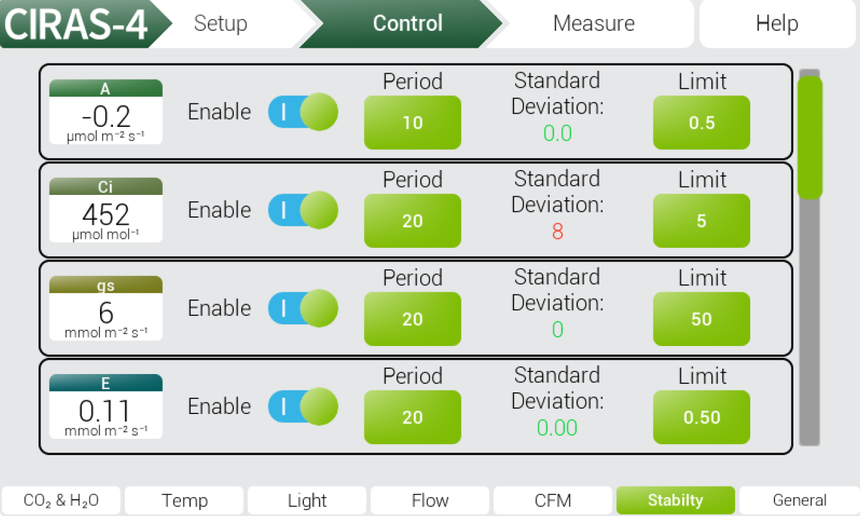
Task: Select the CO₂ & H₂O bottom tab
Action: click(60, 500)
